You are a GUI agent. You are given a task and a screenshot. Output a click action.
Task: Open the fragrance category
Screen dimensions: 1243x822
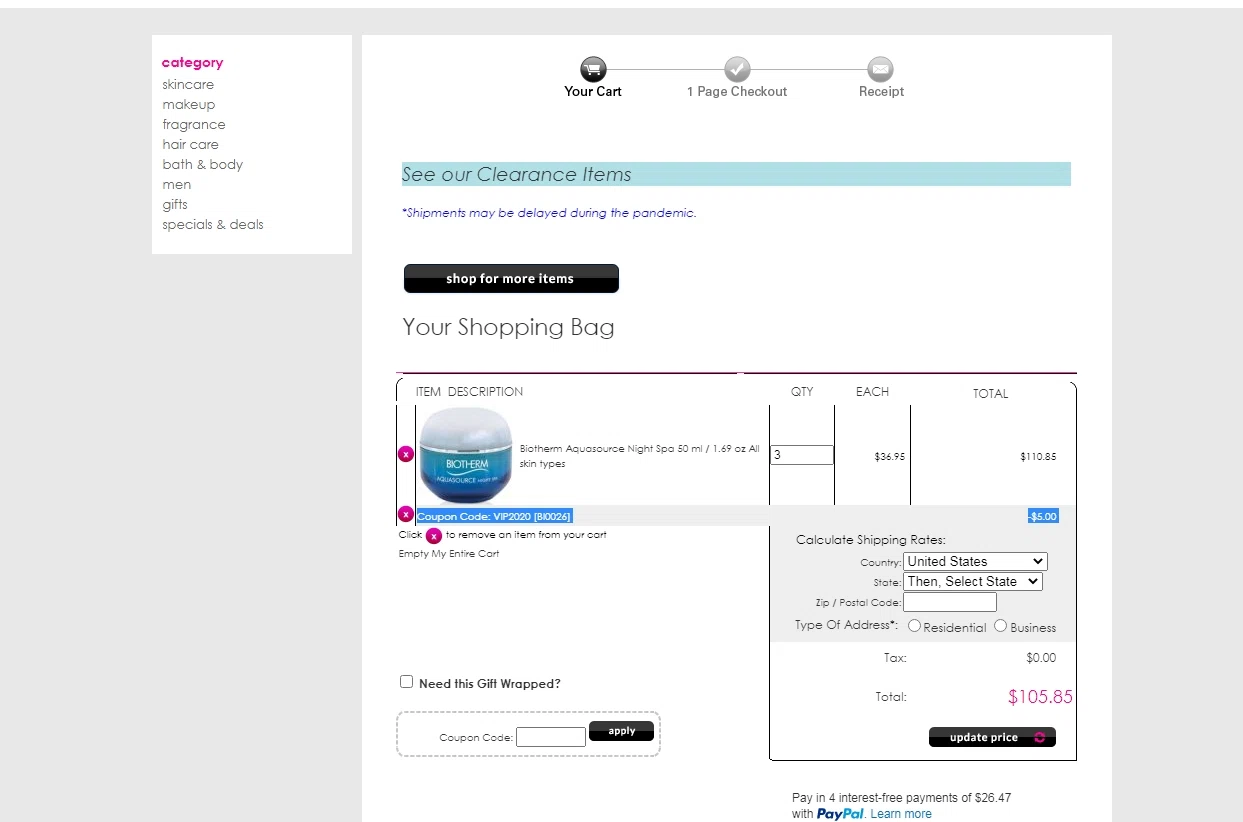coord(194,124)
